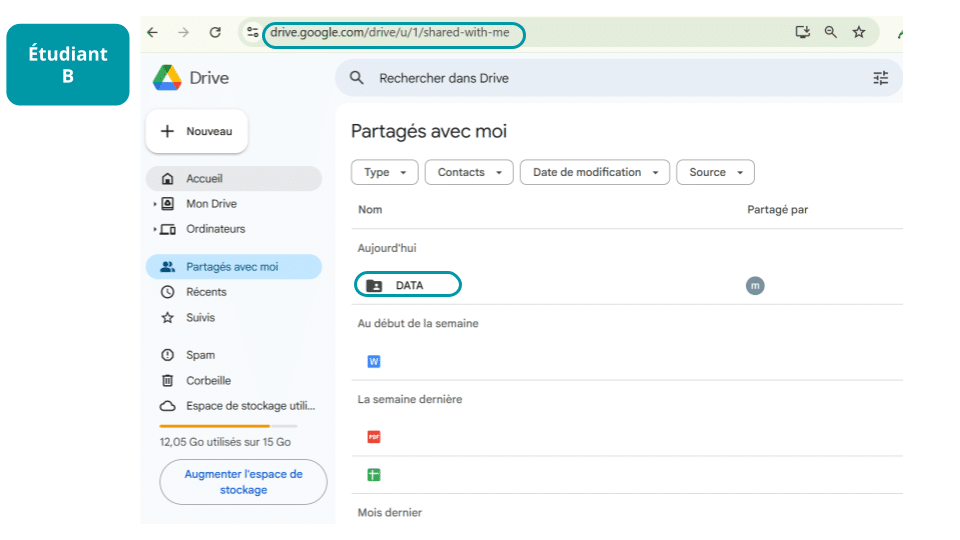Screen dimensions: 960x540
Task: Open the Contacts filter dropdown
Action: coord(469,172)
